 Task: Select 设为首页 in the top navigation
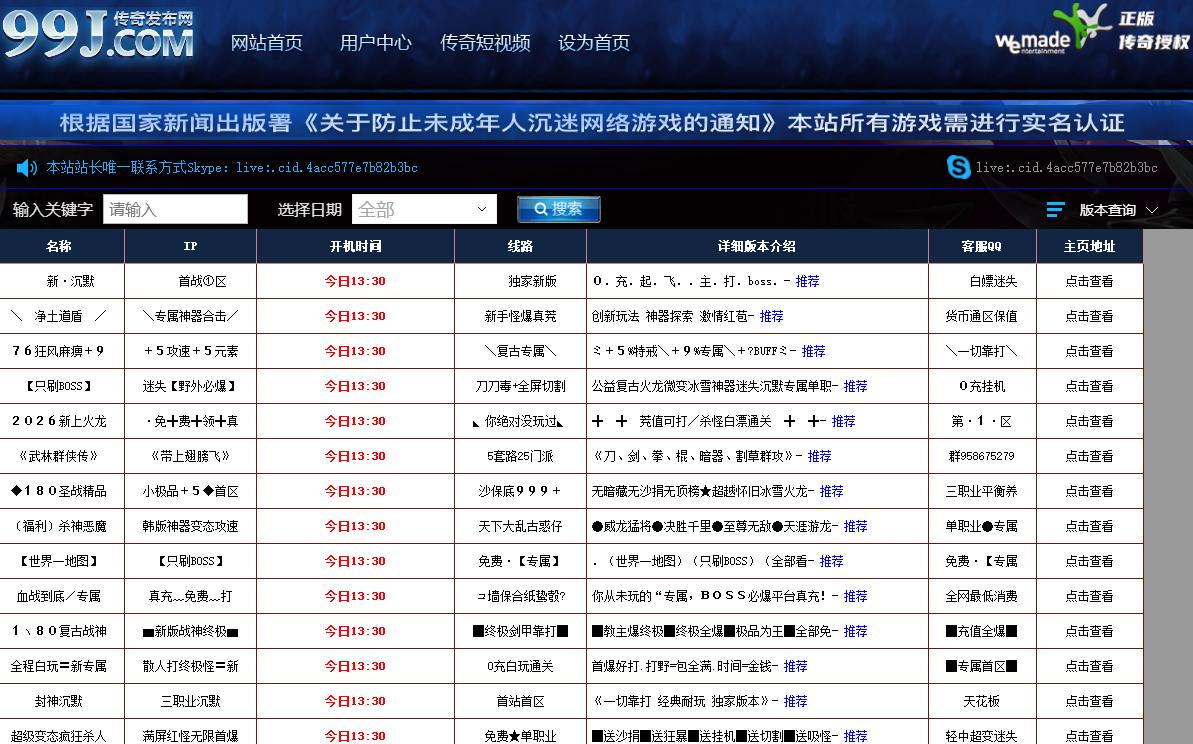click(593, 43)
